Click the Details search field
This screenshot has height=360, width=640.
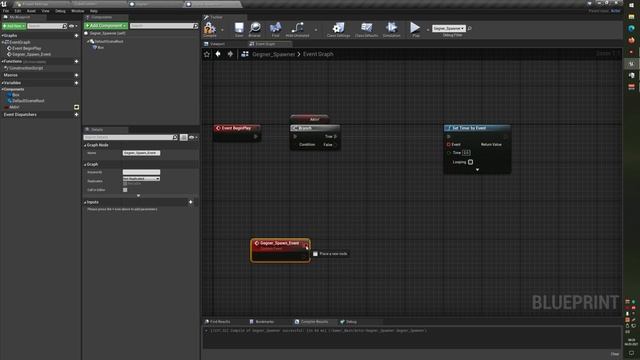coord(131,138)
